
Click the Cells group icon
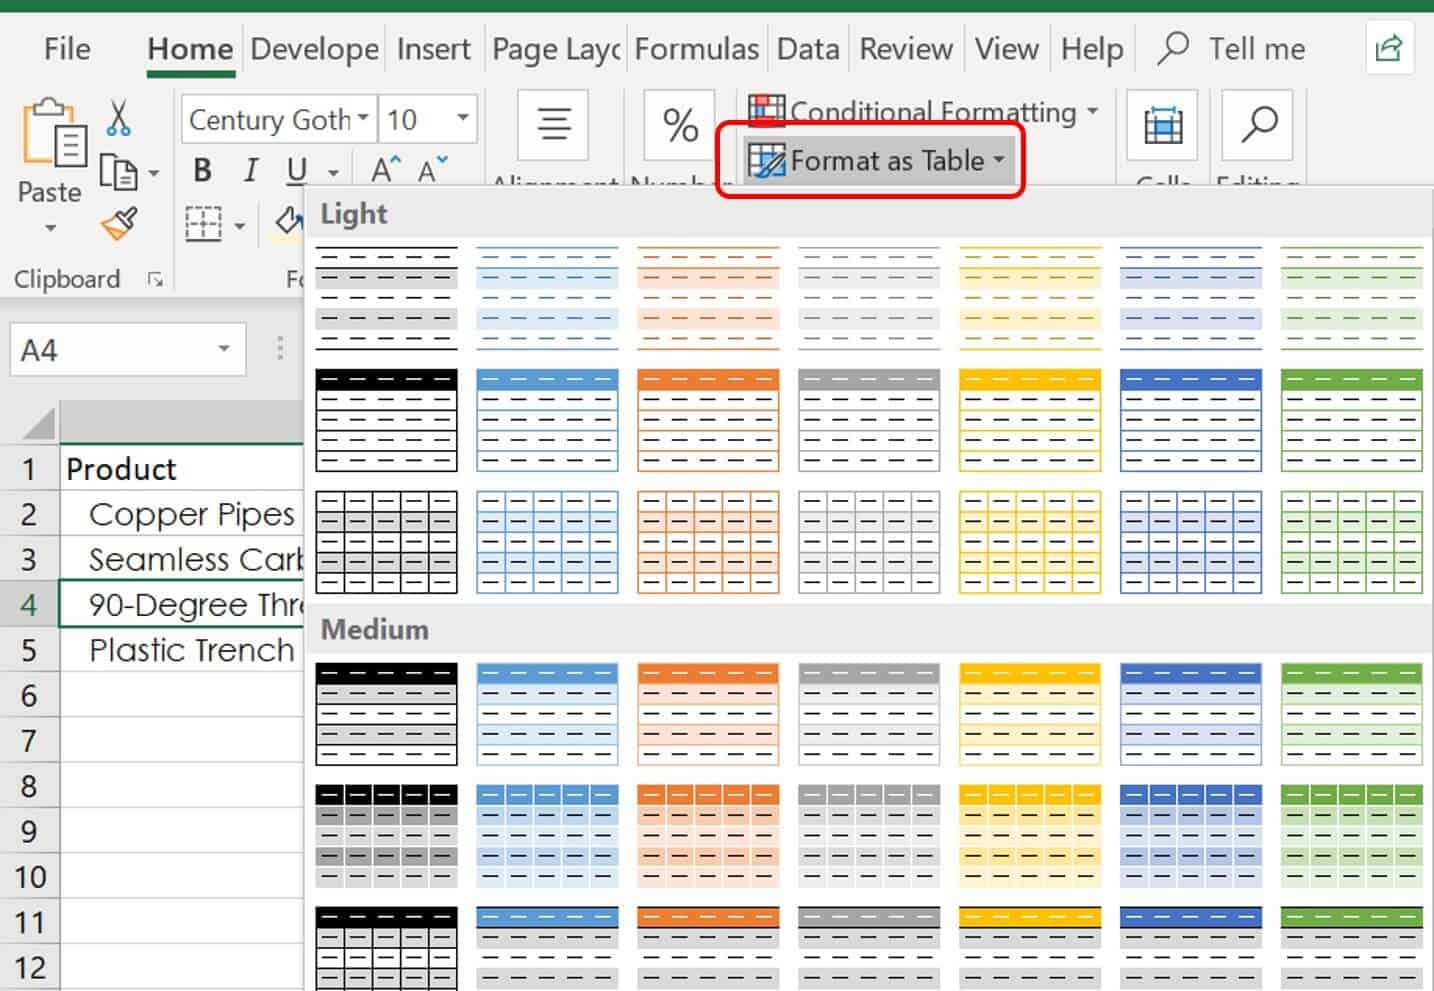tap(1161, 127)
